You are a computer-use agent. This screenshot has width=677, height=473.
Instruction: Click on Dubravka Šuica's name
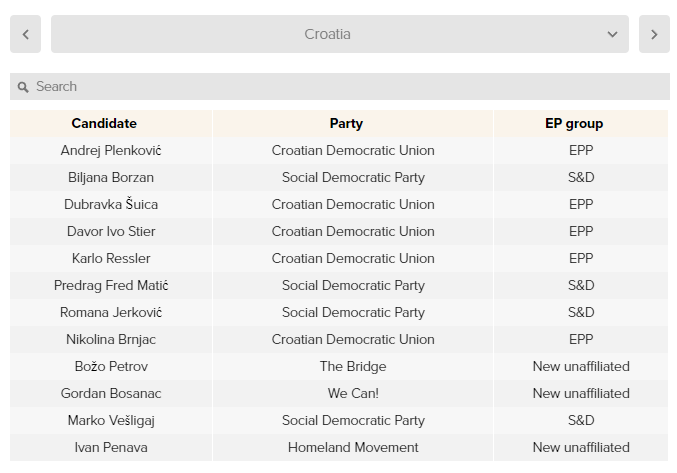point(111,205)
